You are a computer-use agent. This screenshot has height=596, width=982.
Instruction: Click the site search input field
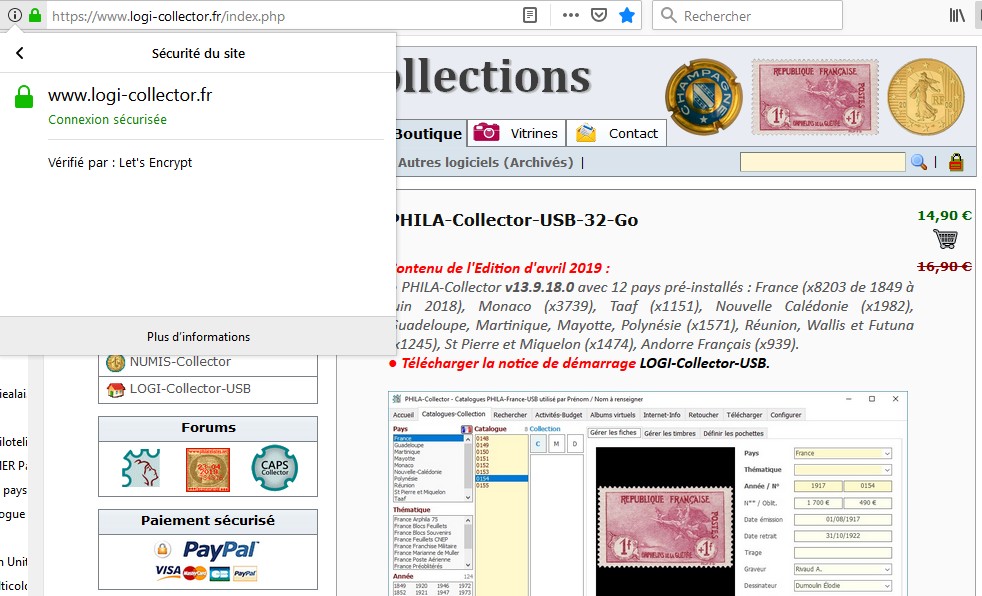[x=822, y=162]
